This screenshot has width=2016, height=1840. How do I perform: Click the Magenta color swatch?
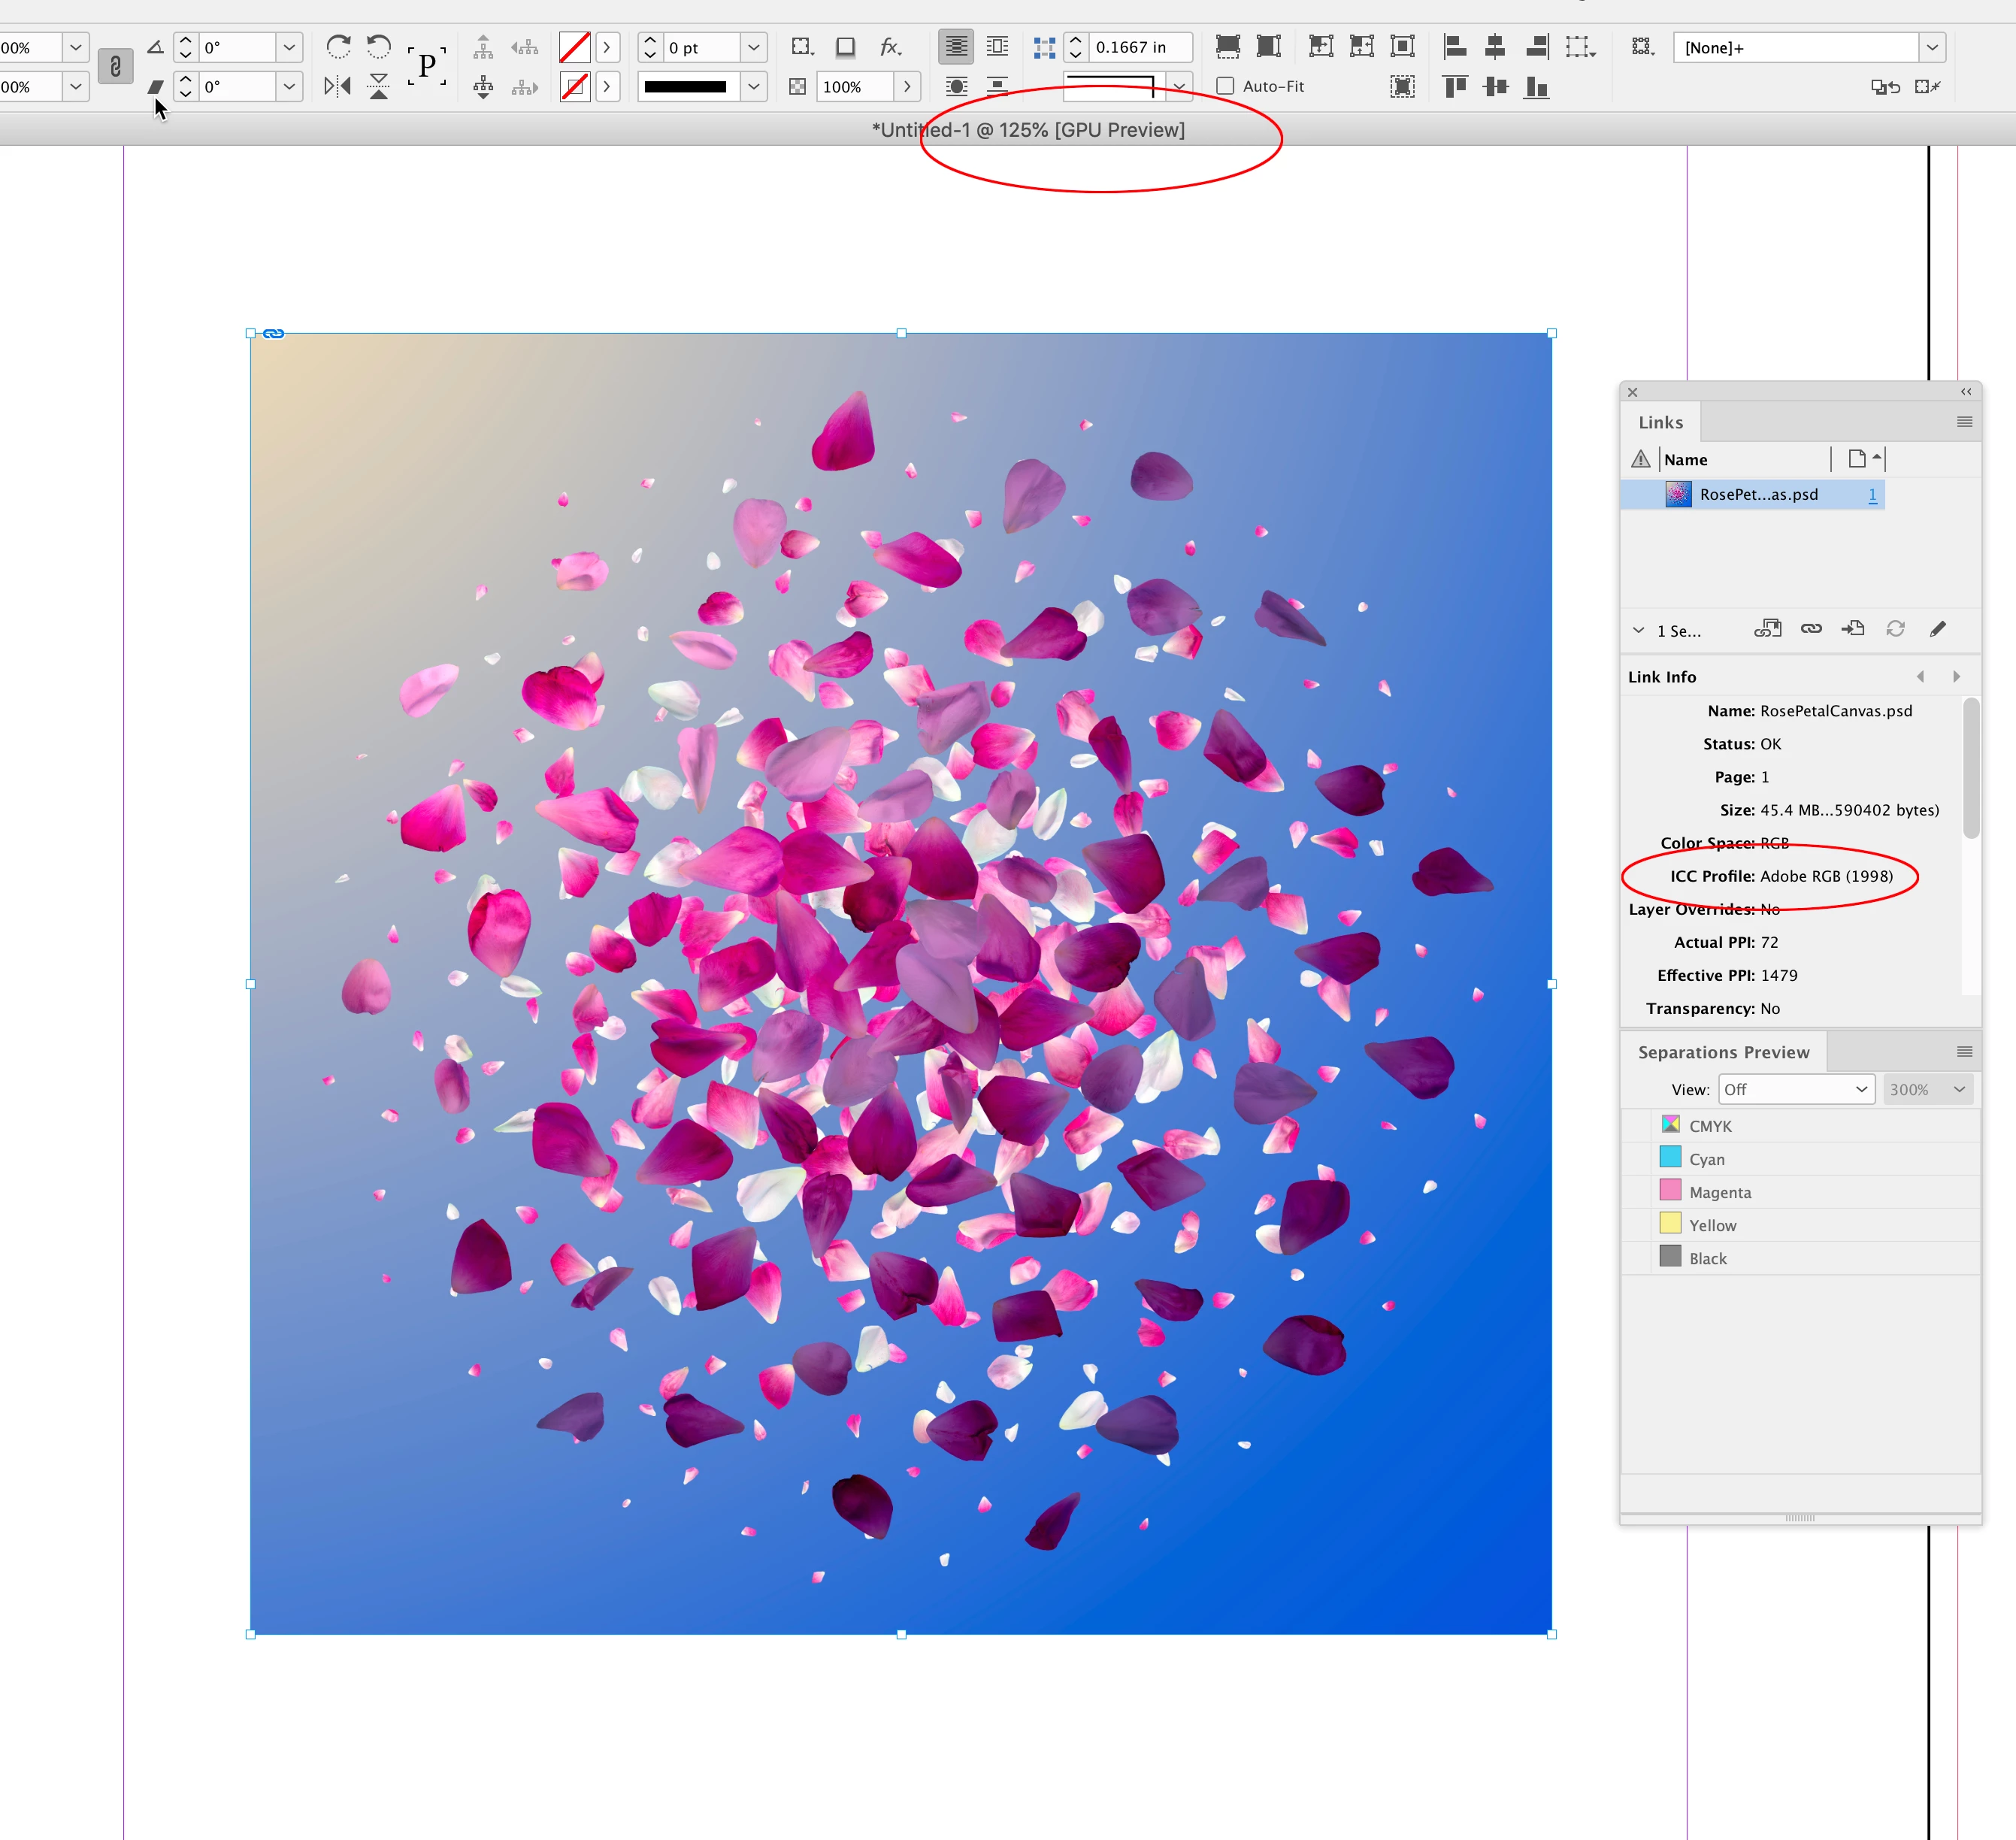point(1670,1191)
